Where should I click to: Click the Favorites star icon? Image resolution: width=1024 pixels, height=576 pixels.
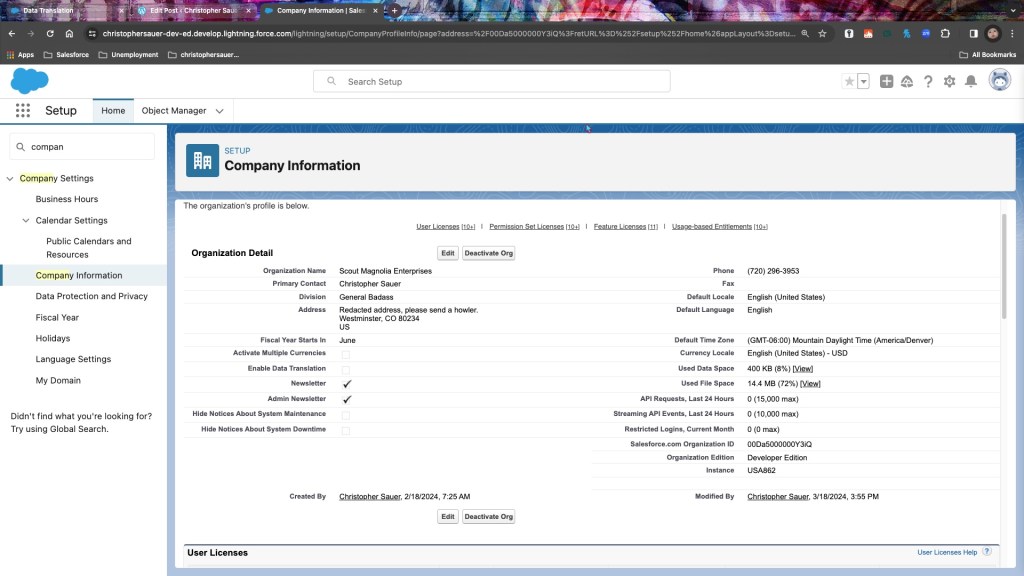point(850,82)
